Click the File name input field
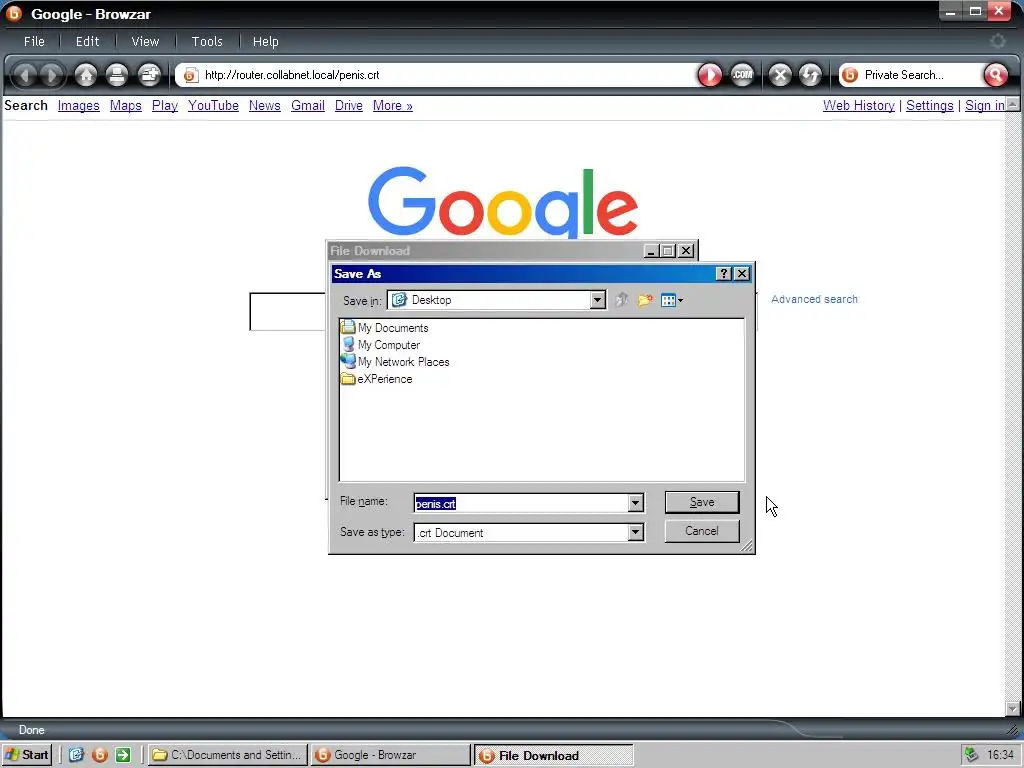This screenshot has width=1024, height=768. click(520, 503)
